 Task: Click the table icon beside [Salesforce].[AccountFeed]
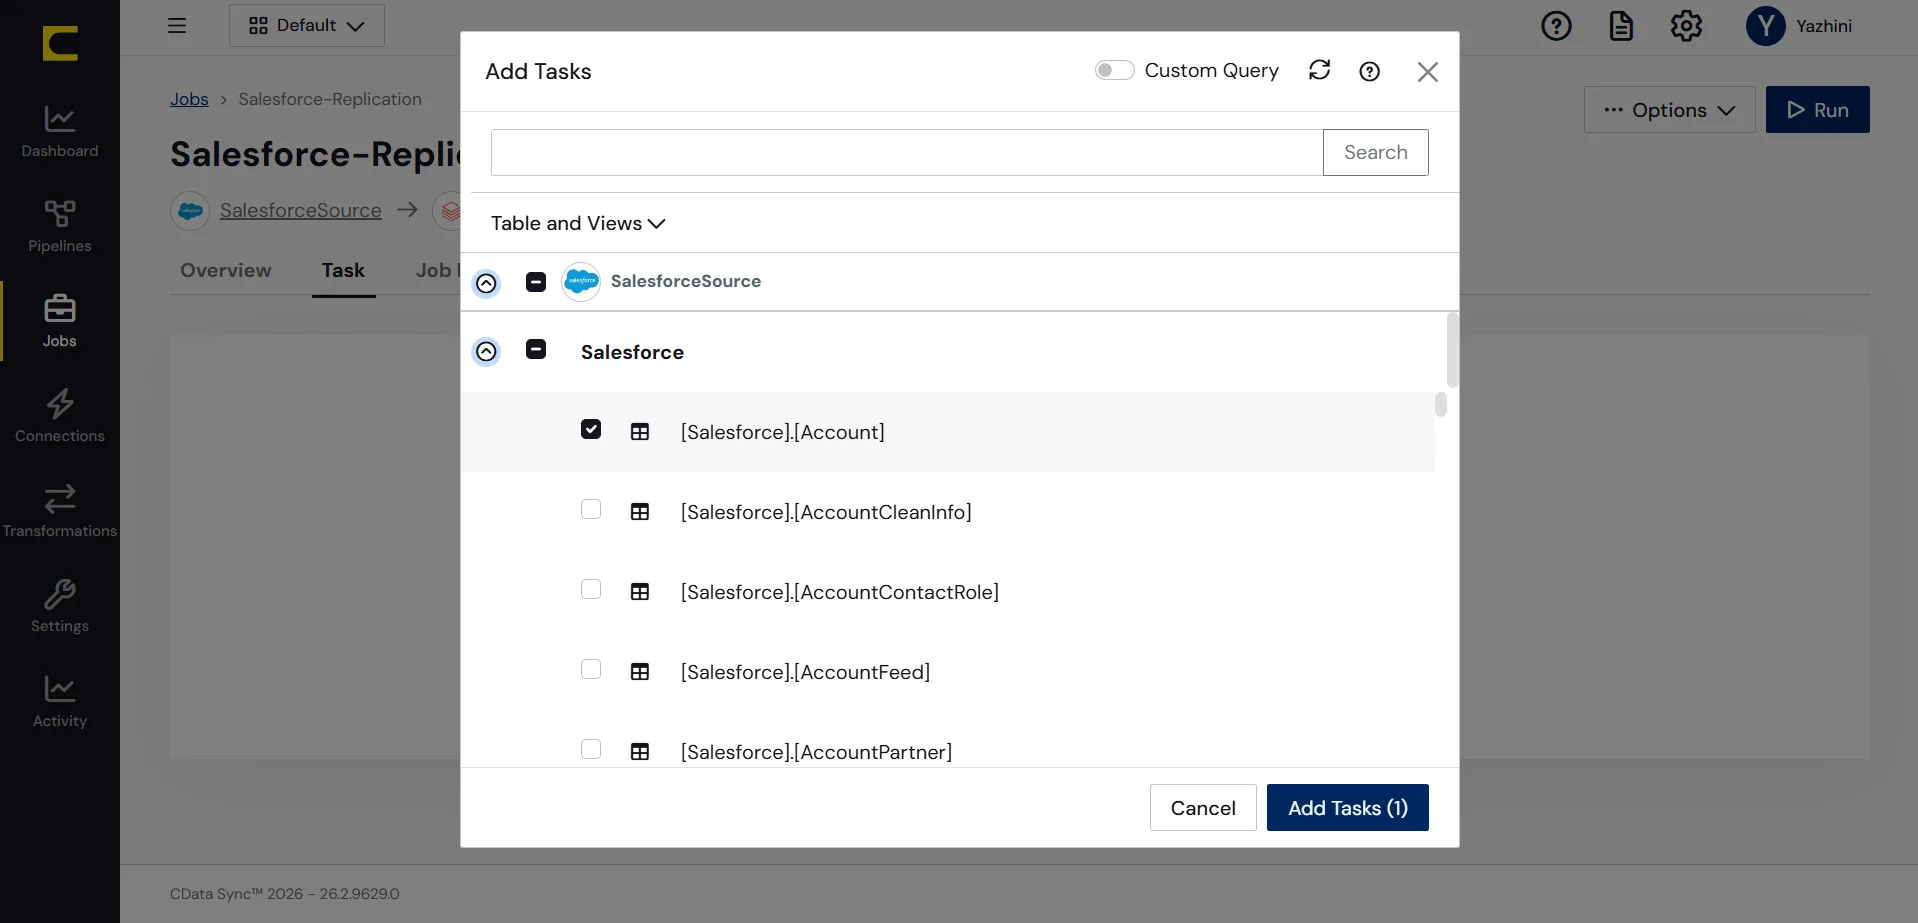click(x=640, y=672)
